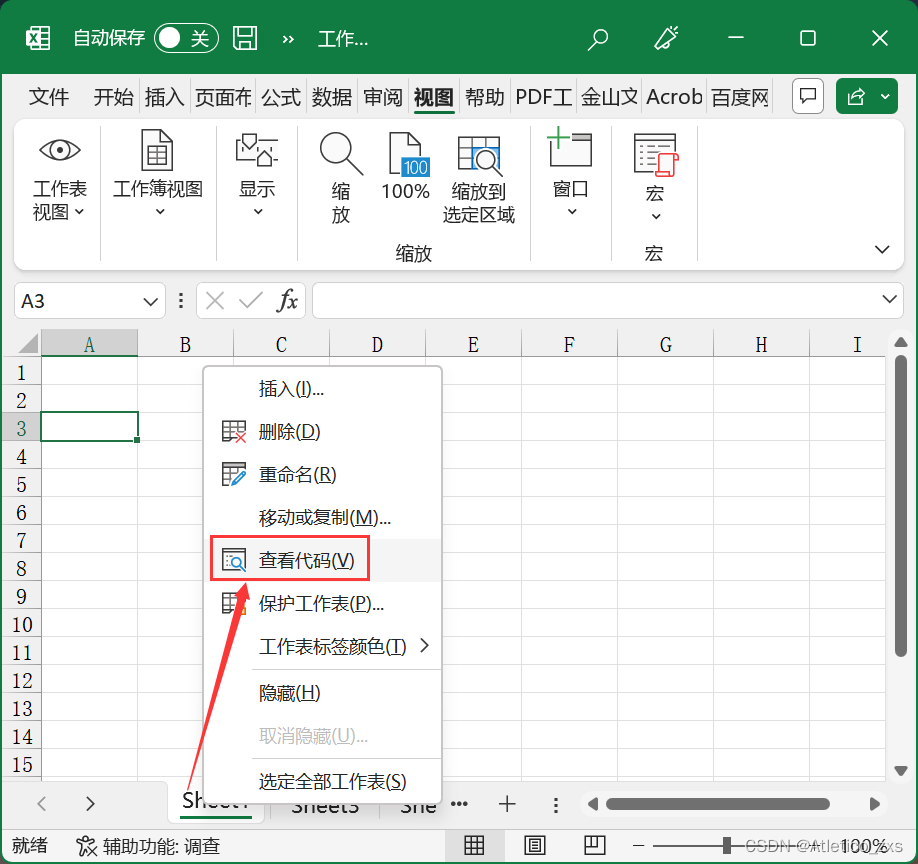Screen dimensions: 918x864
Task: Open the search magnifier in title bar
Action: 598,39
